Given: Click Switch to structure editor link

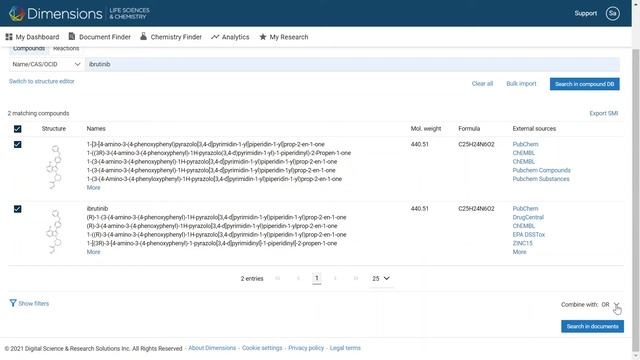Looking at the screenshot, I should [42, 81].
